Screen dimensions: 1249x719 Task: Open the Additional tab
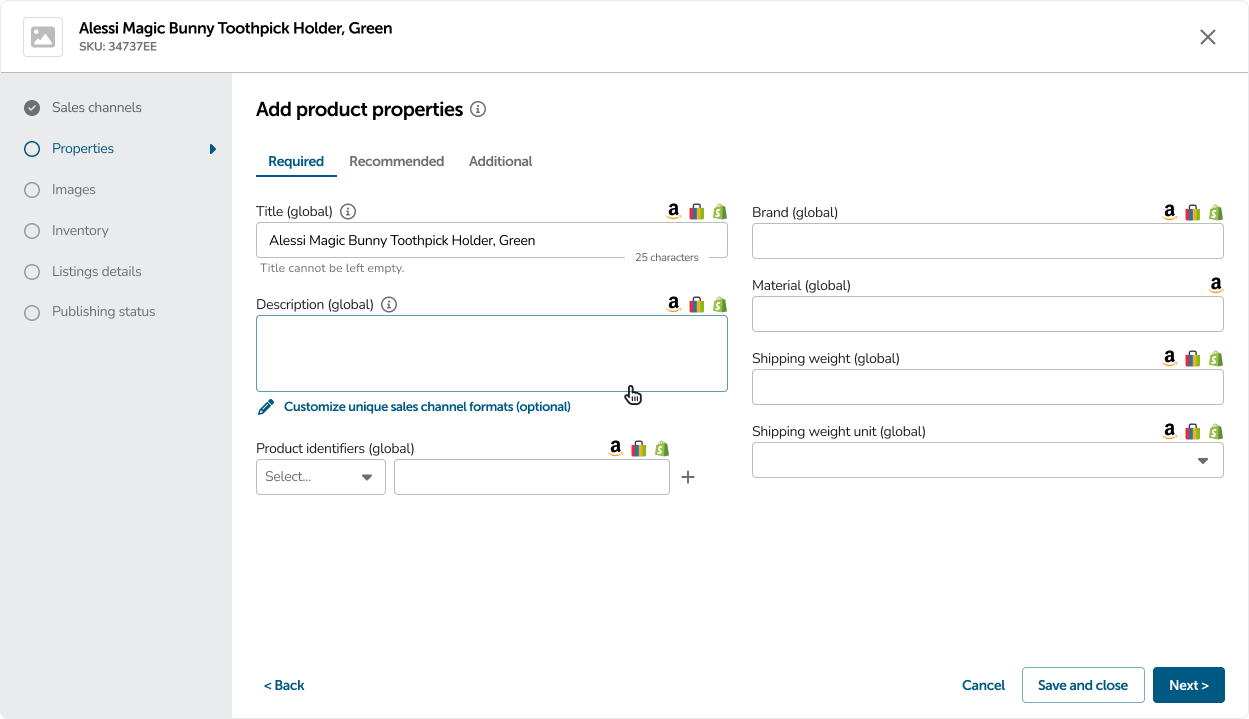[x=500, y=161]
